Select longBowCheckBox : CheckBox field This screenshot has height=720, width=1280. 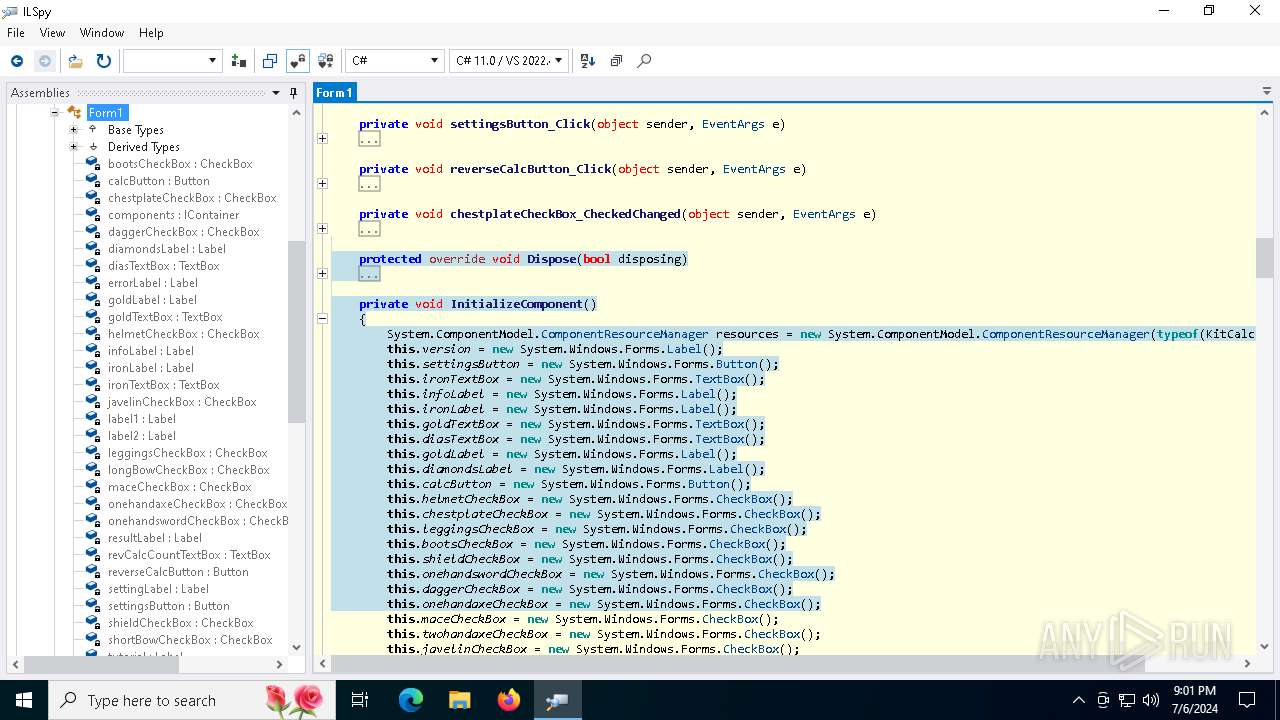point(189,470)
